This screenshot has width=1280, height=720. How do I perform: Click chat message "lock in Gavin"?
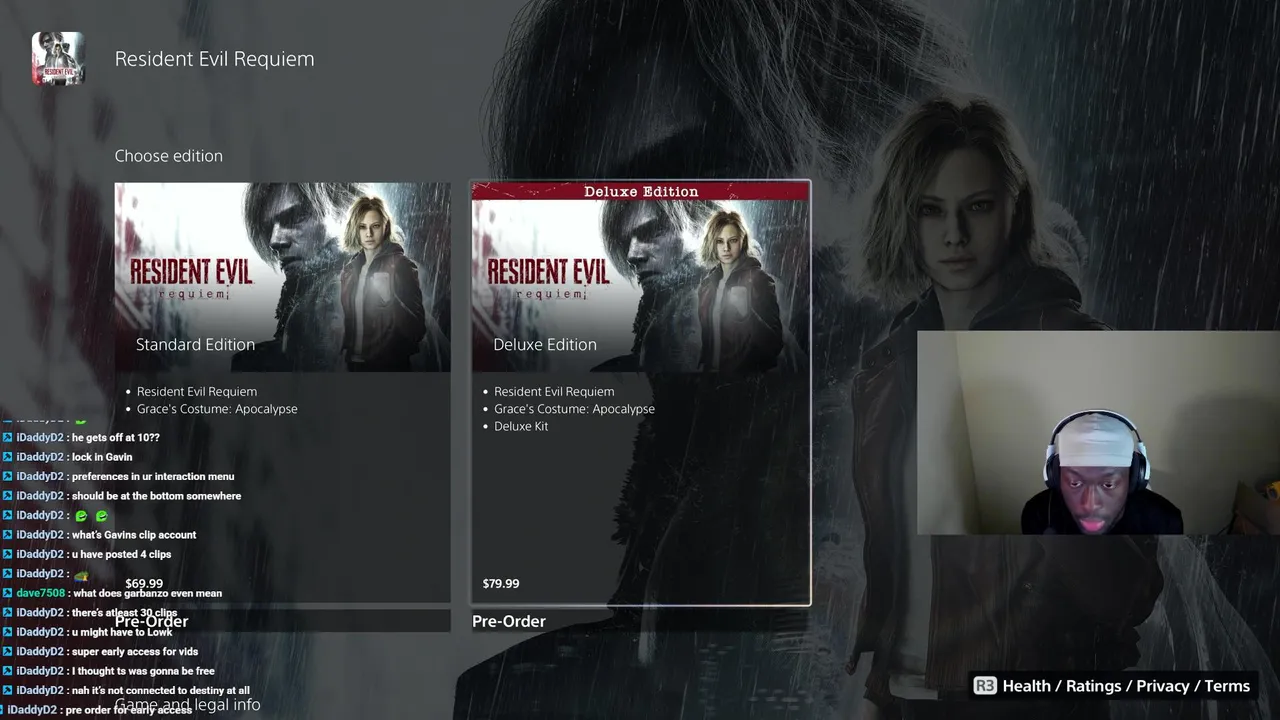click(102, 457)
